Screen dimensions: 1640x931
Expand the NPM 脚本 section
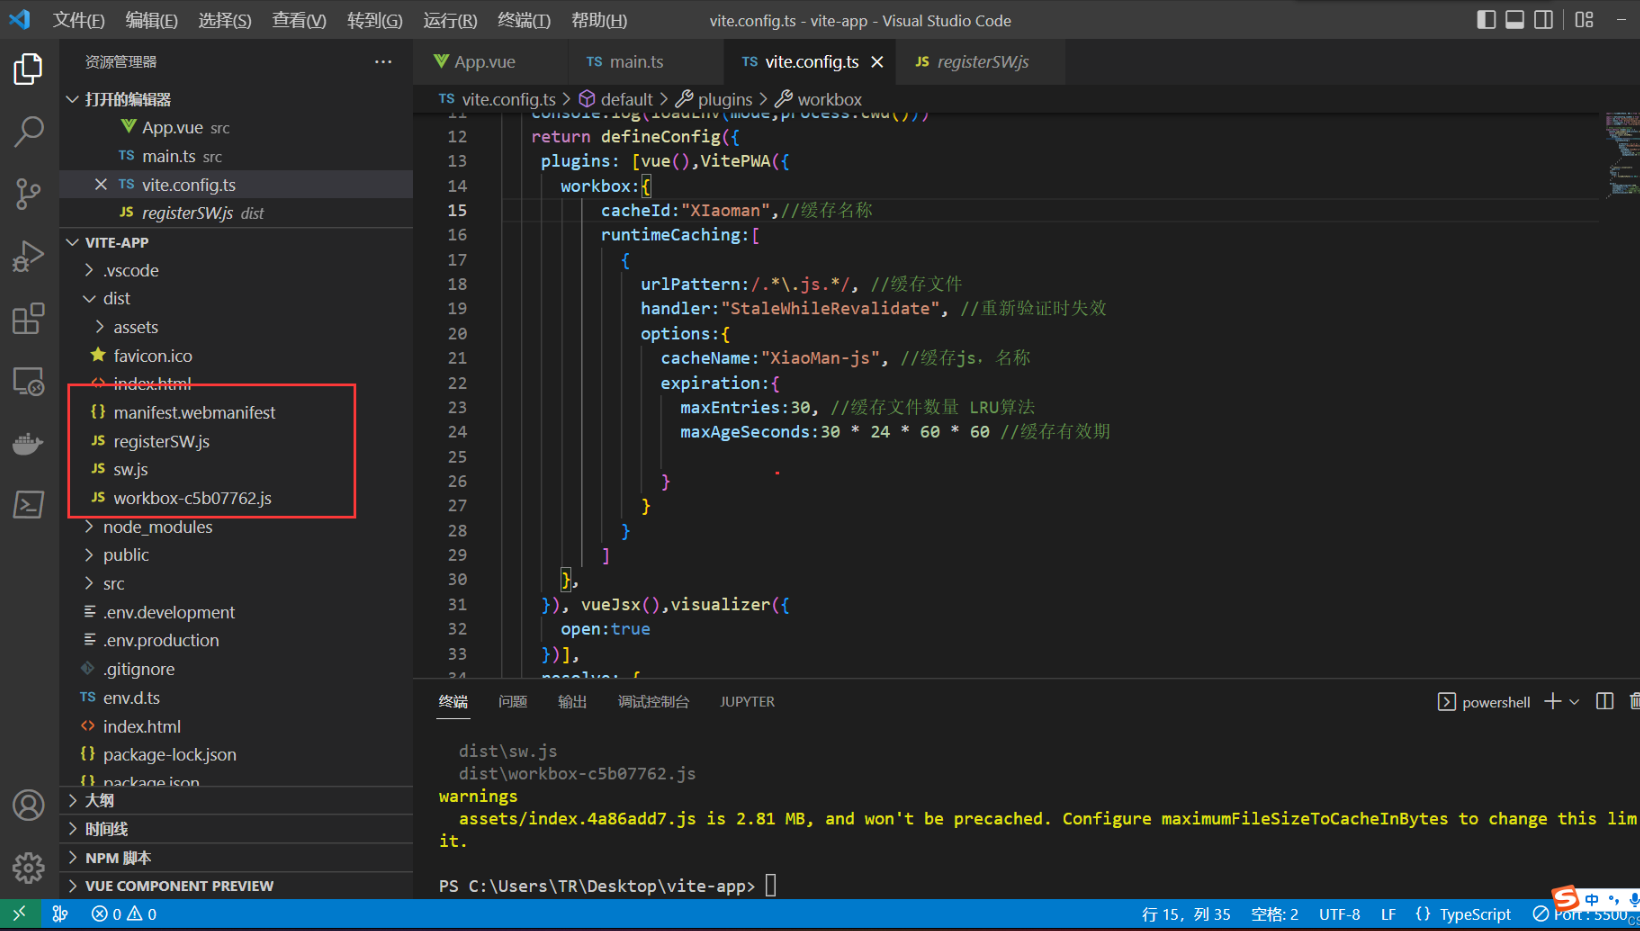coord(118,858)
